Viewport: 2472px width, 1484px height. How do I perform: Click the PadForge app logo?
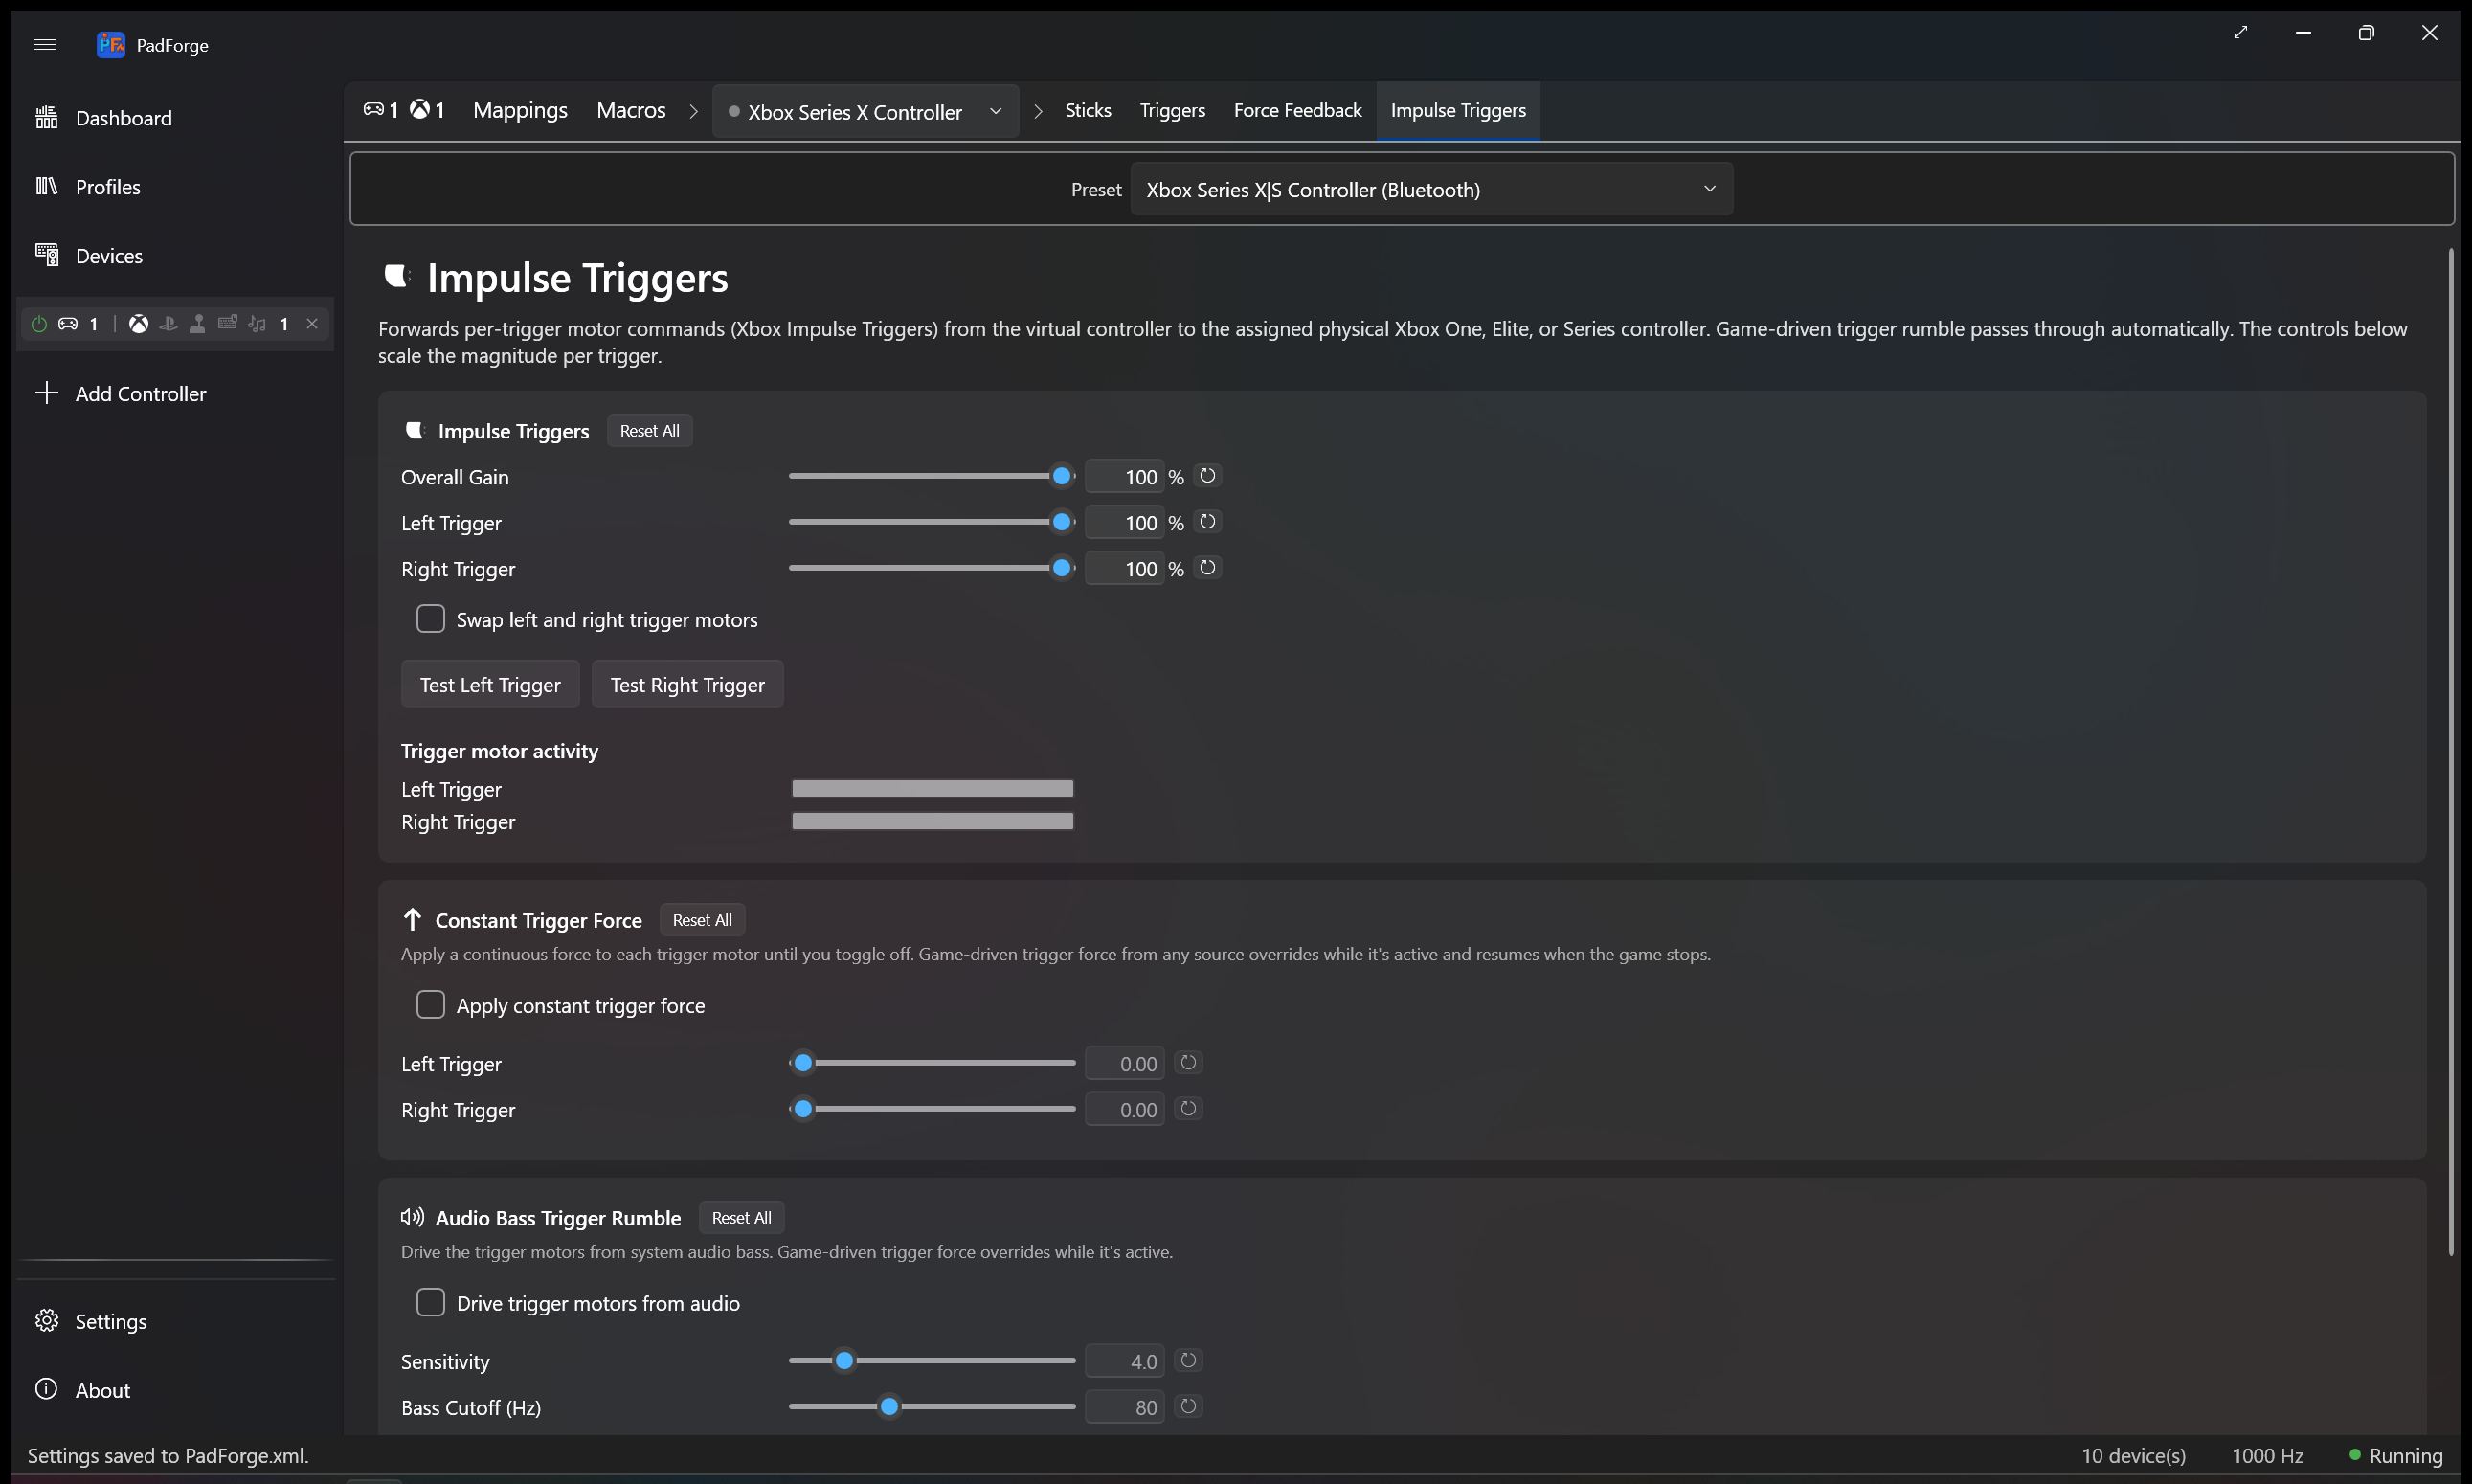(x=110, y=44)
